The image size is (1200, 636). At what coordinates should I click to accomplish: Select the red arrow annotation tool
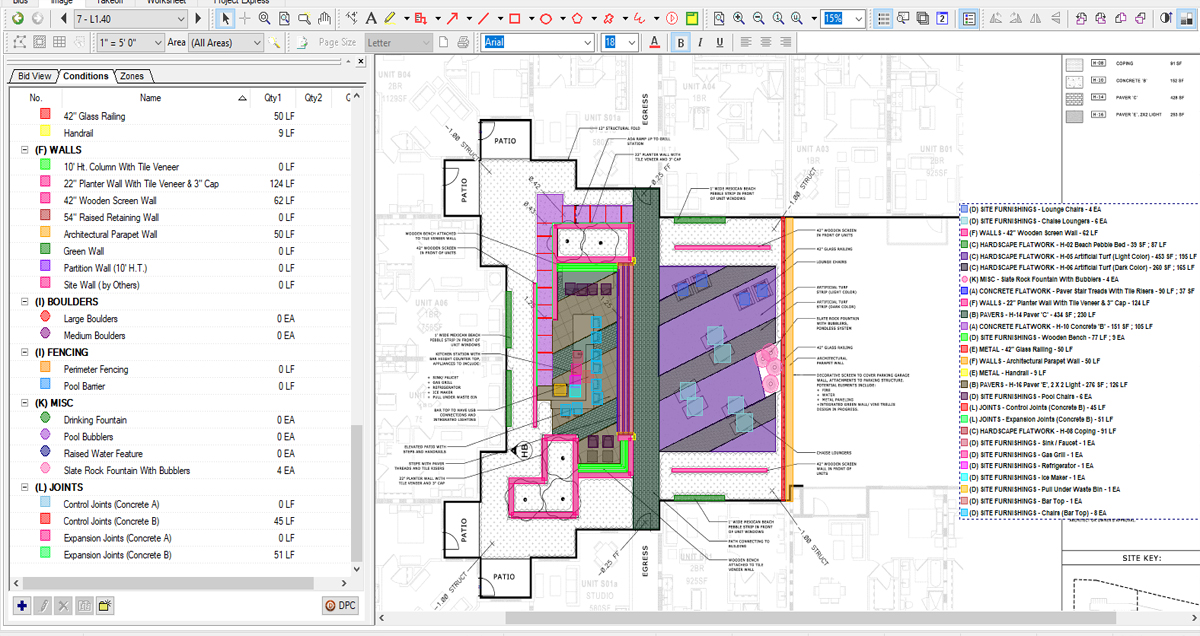[452, 19]
